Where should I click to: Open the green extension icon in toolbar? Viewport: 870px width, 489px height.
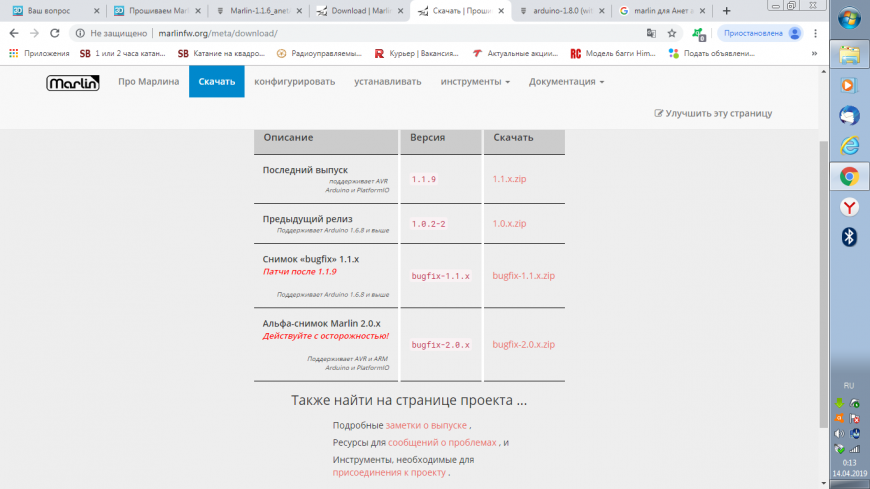tap(699, 34)
